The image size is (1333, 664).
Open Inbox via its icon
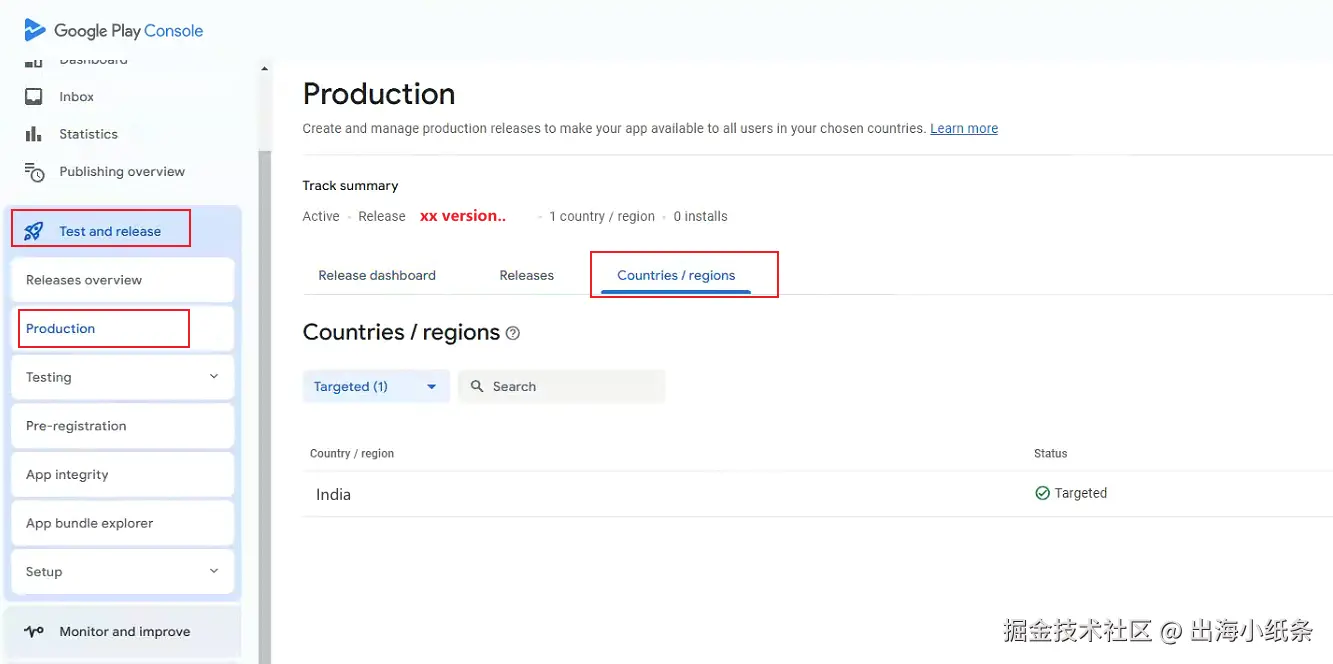34,97
